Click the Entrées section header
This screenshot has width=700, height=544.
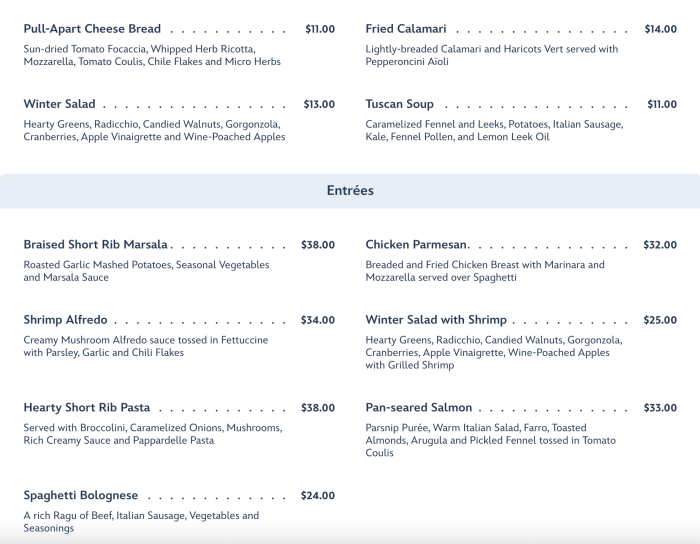coord(350,190)
